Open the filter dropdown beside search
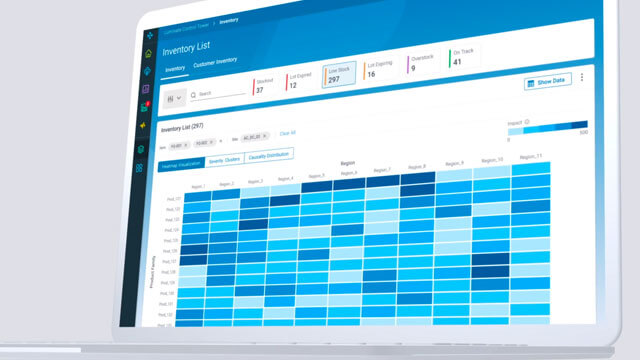 pos(175,98)
